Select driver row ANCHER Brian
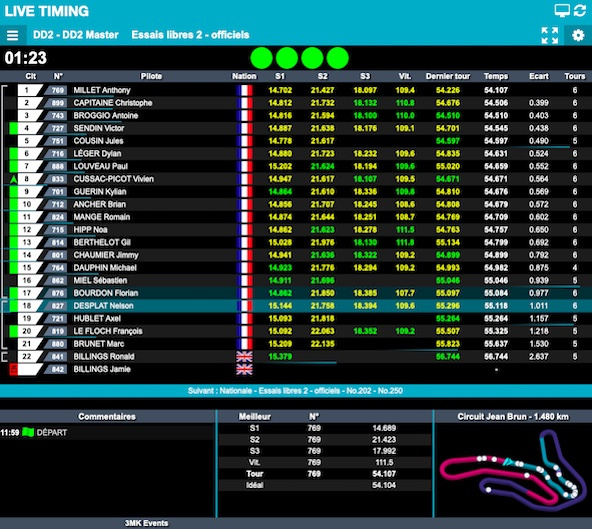 296,204
